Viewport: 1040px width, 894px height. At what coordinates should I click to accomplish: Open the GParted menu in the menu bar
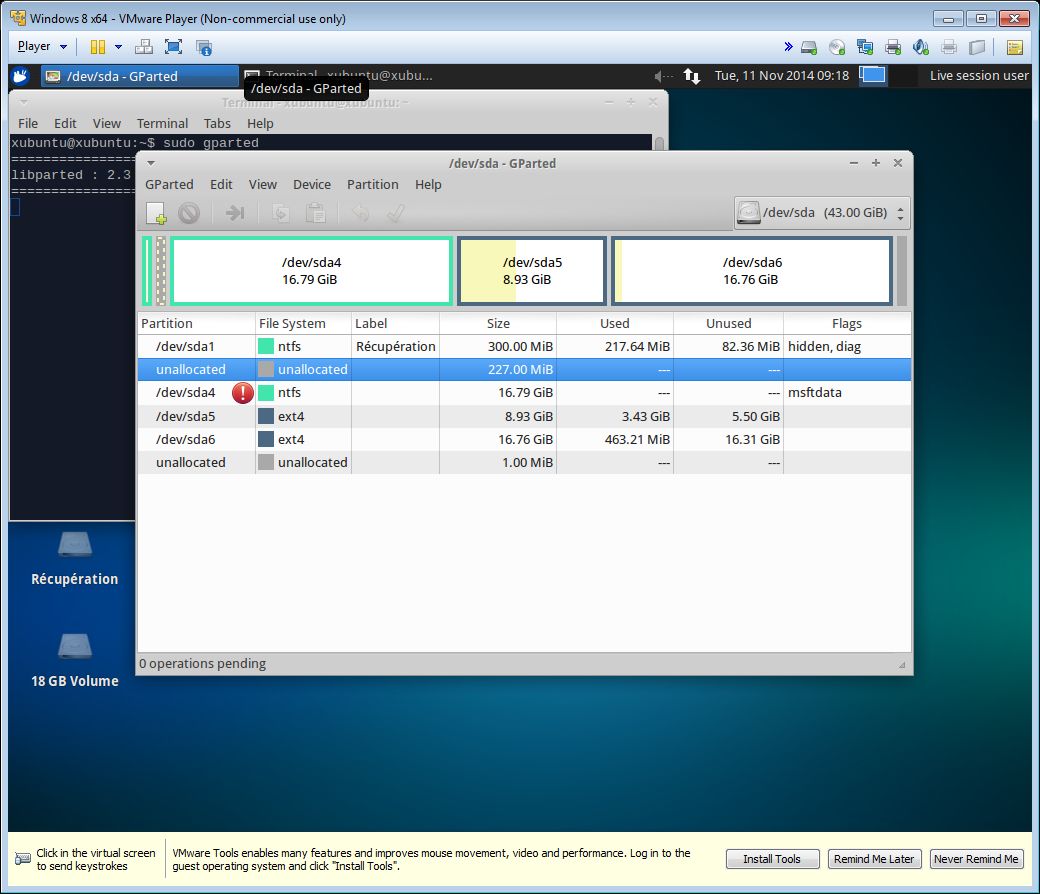coord(169,184)
